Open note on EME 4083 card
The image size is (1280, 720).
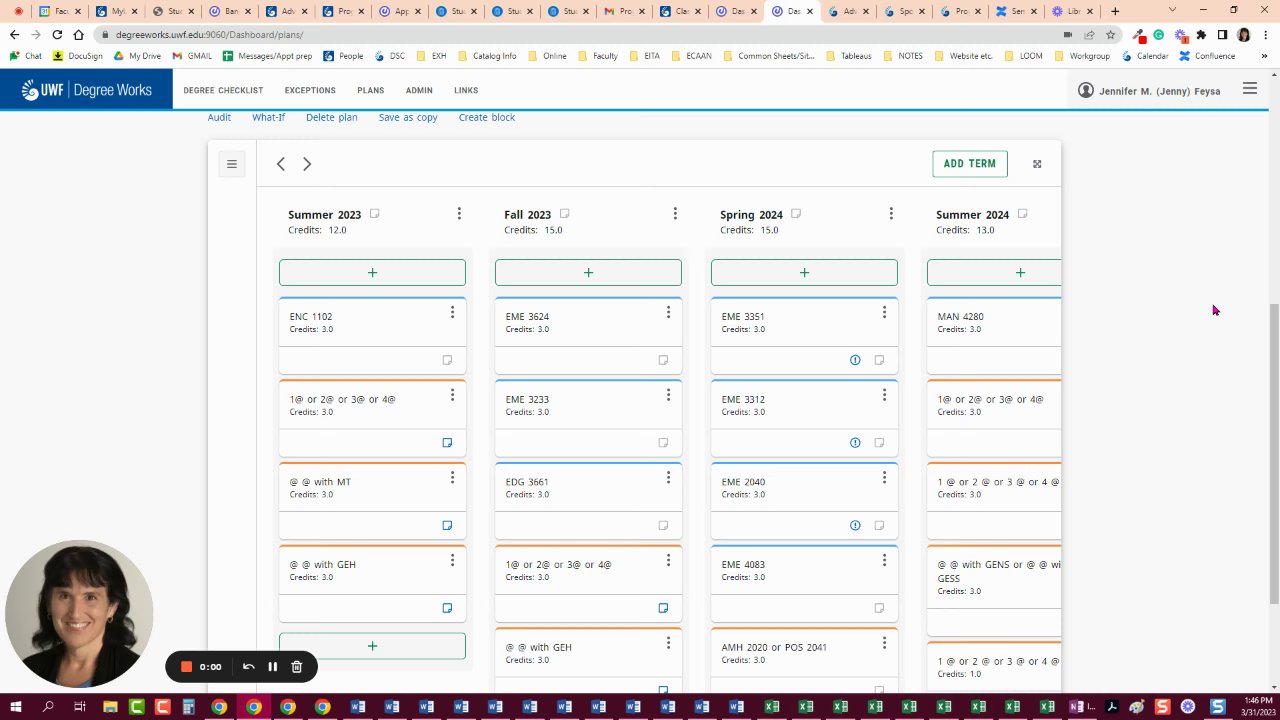[x=879, y=608]
